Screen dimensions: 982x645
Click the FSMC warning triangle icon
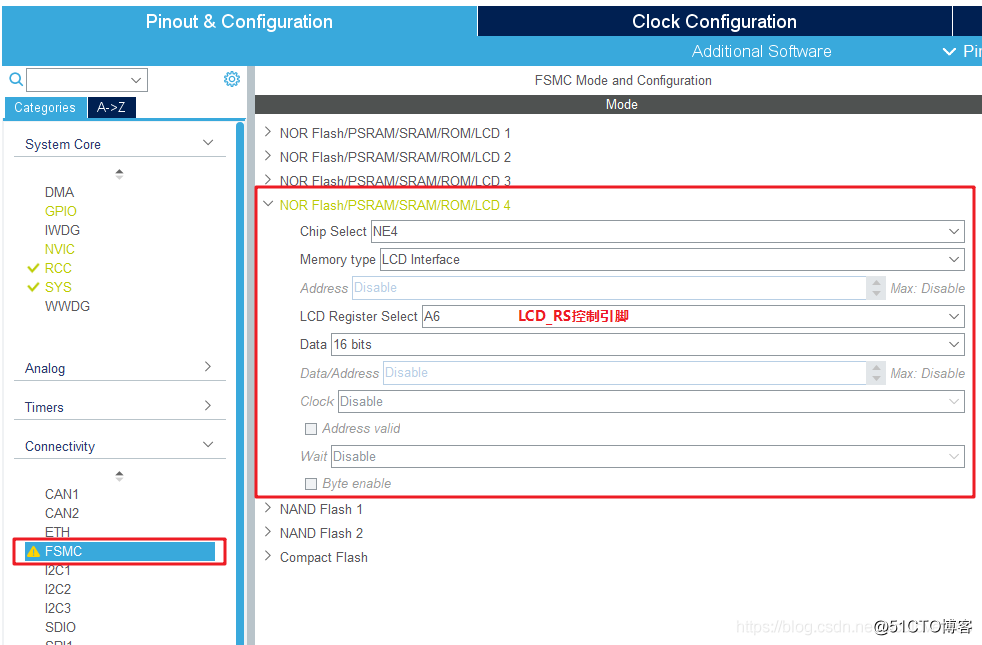pos(34,552)
